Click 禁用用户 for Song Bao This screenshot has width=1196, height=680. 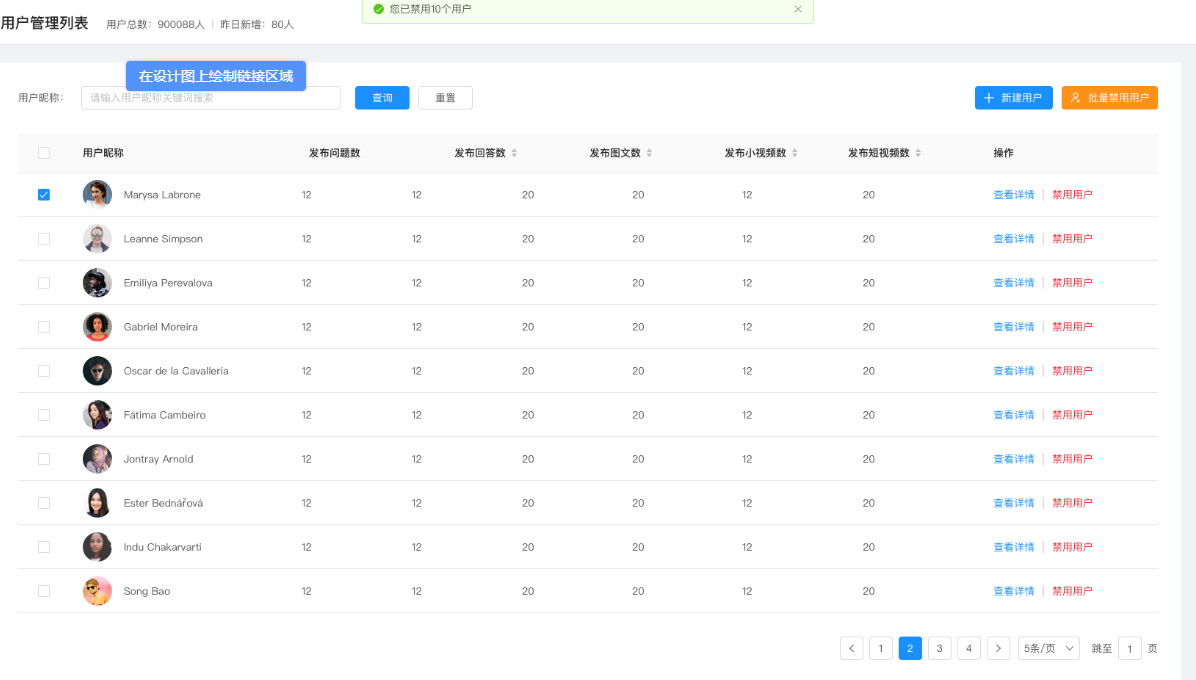(x=1072, y=592)
